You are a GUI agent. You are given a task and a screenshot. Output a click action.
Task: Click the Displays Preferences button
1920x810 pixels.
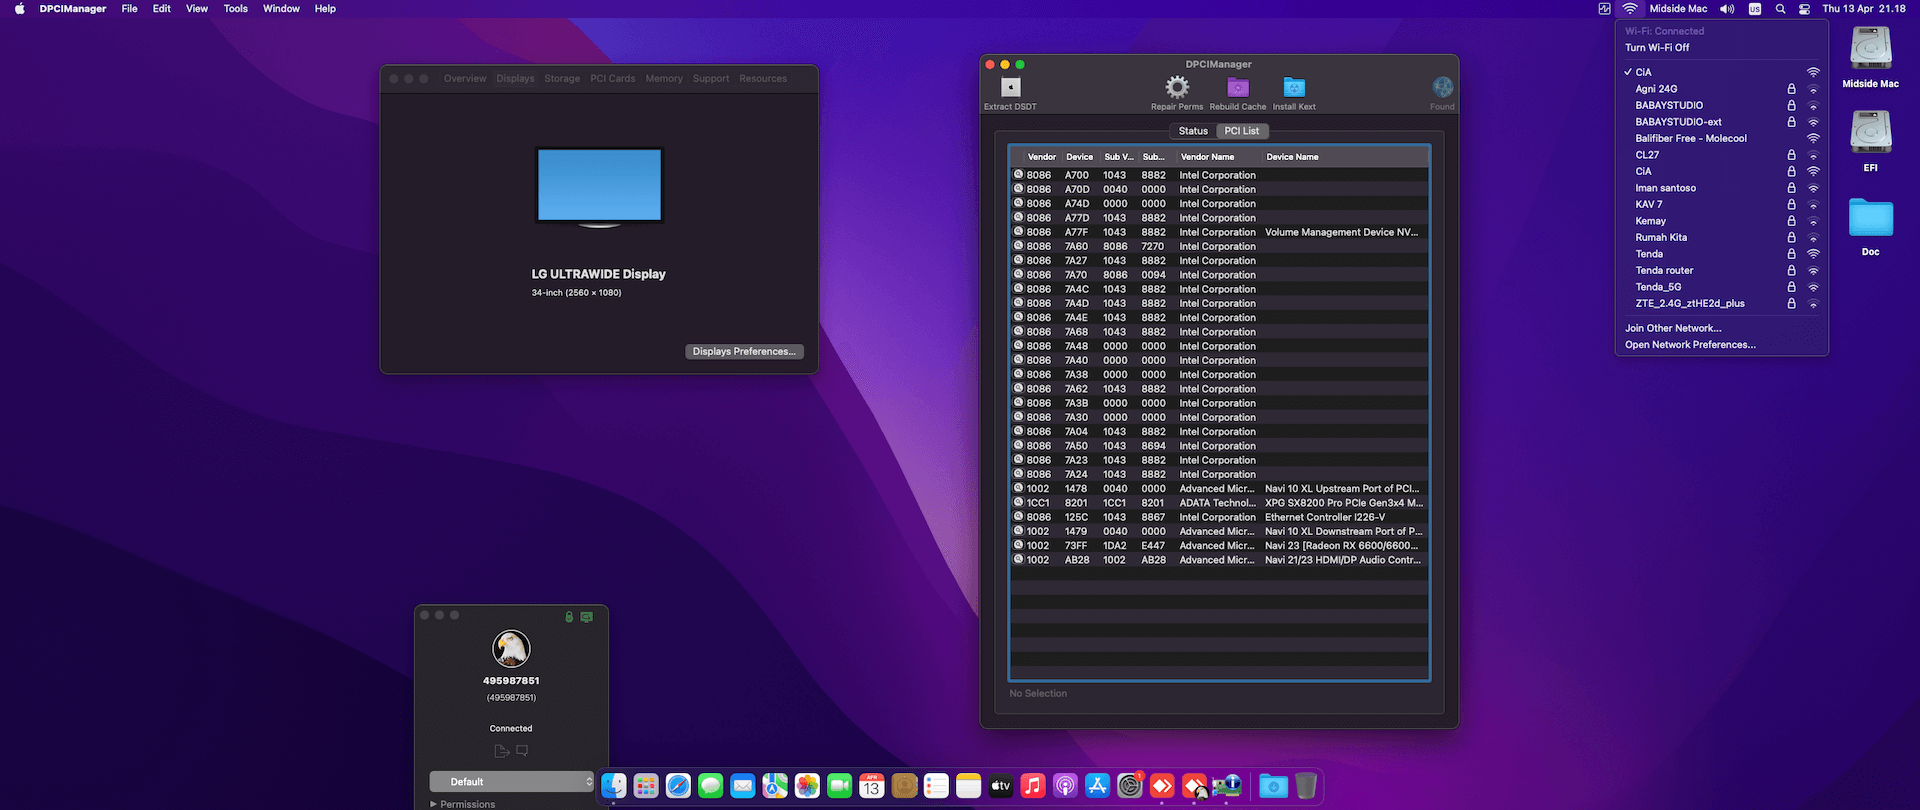[x=744, y=352]
